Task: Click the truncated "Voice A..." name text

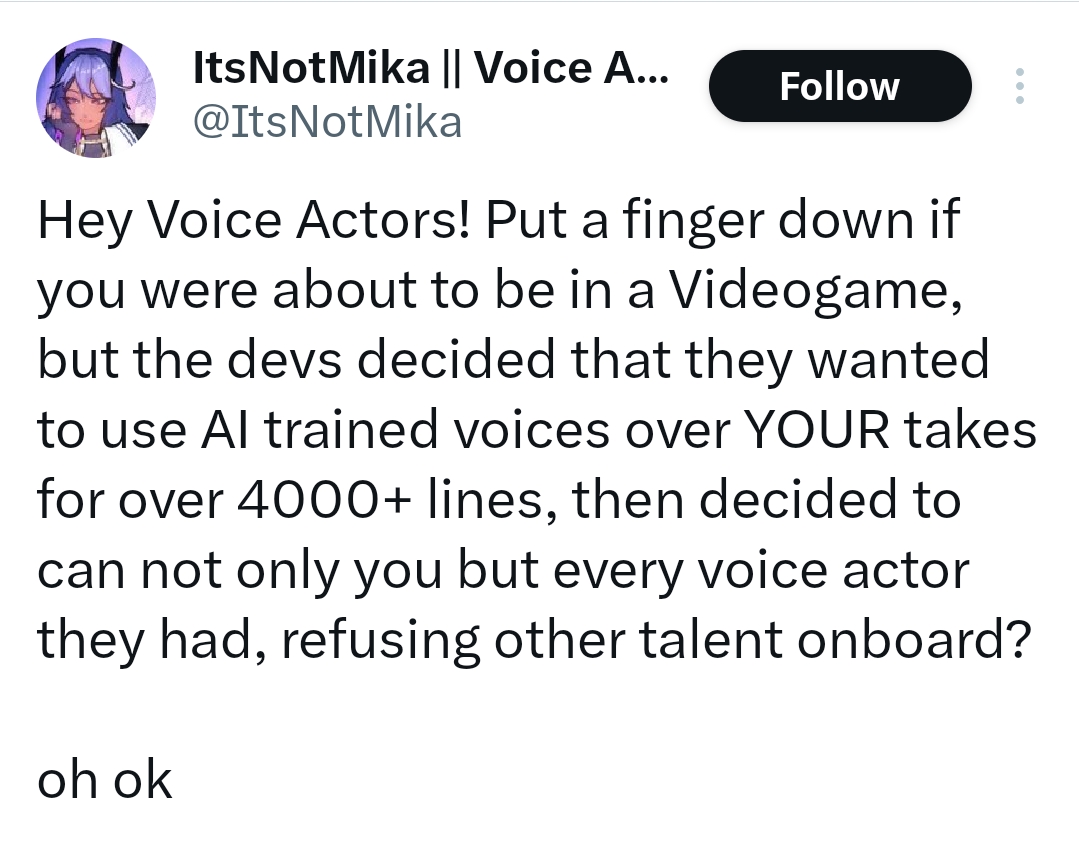Action: [x=572, y=68]
